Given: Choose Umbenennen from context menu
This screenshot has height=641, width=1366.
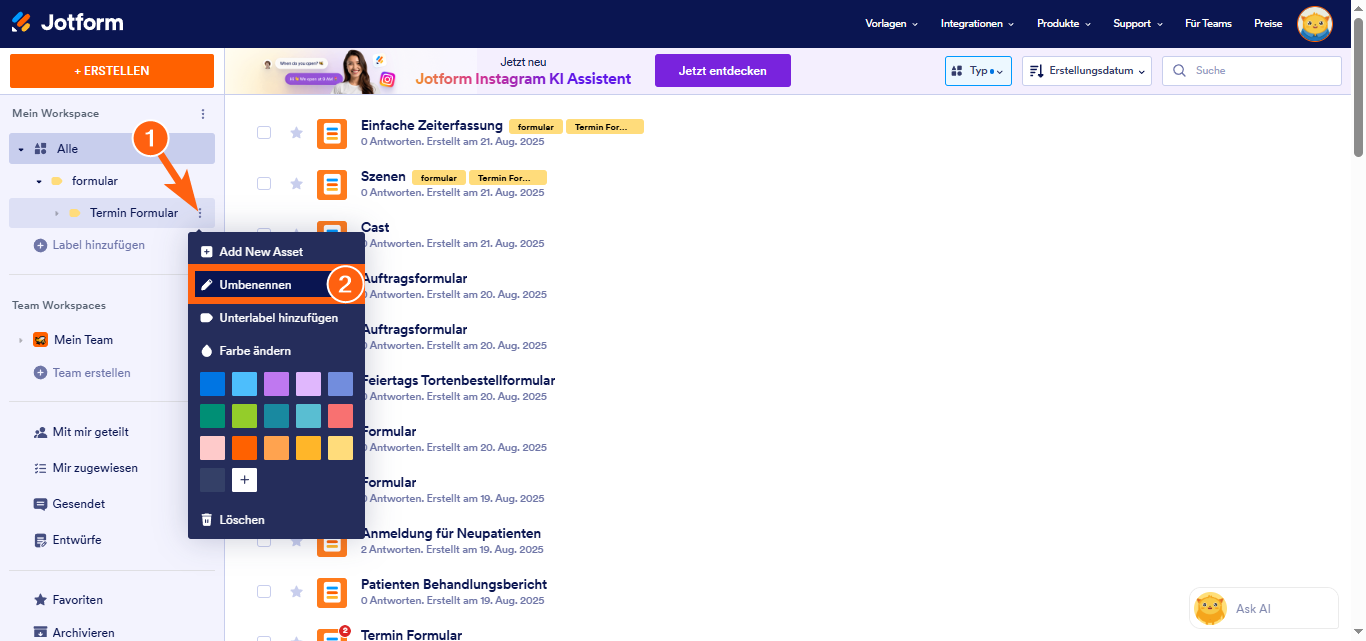Looking at the screenshot, I should click(x=276, y=285).
